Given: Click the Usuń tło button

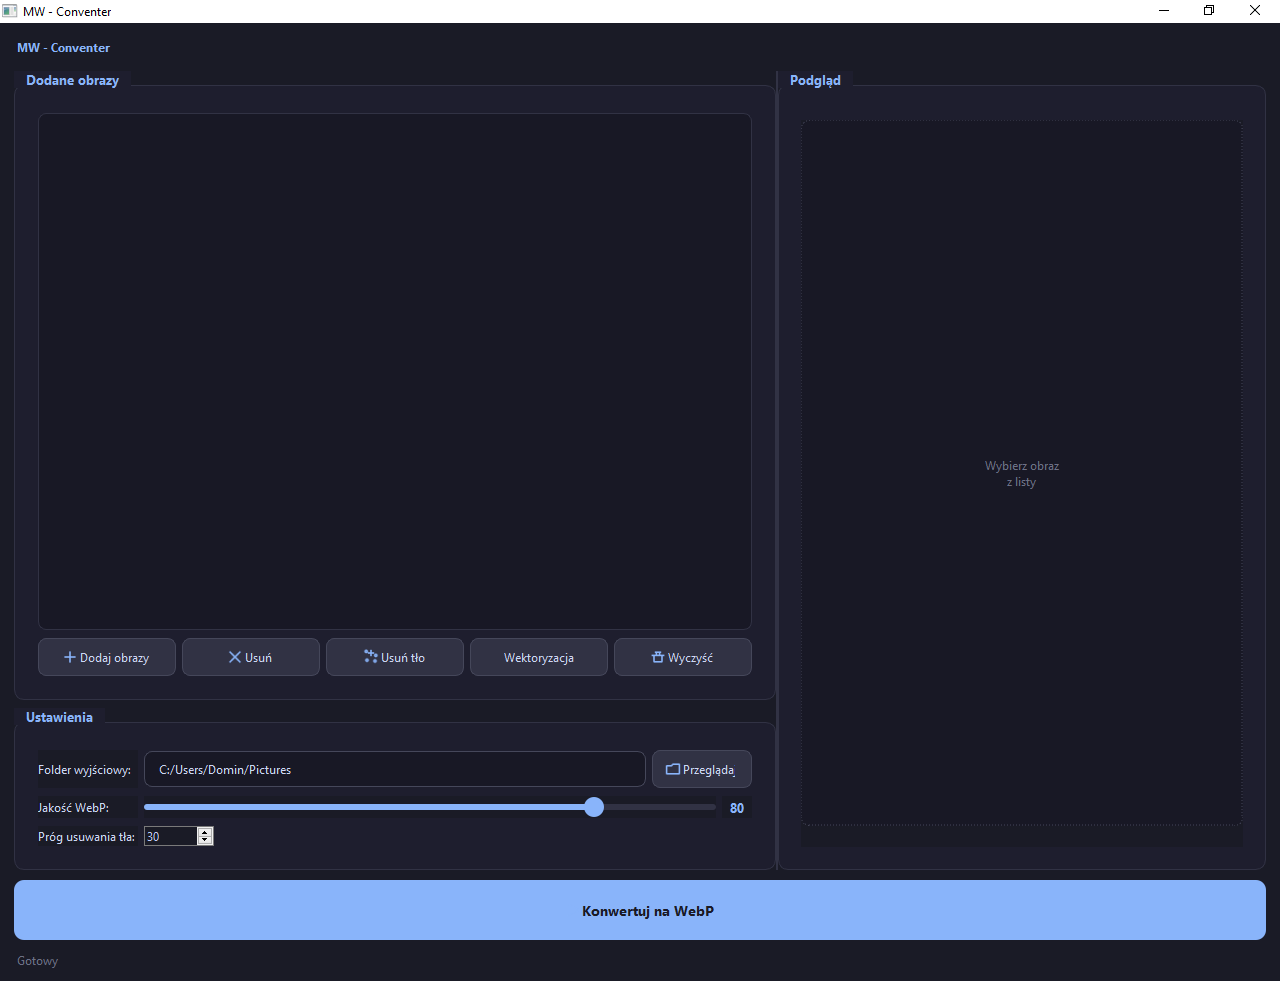Looking at the screenshot, I should pyautogui.click(x=395, y=657).
